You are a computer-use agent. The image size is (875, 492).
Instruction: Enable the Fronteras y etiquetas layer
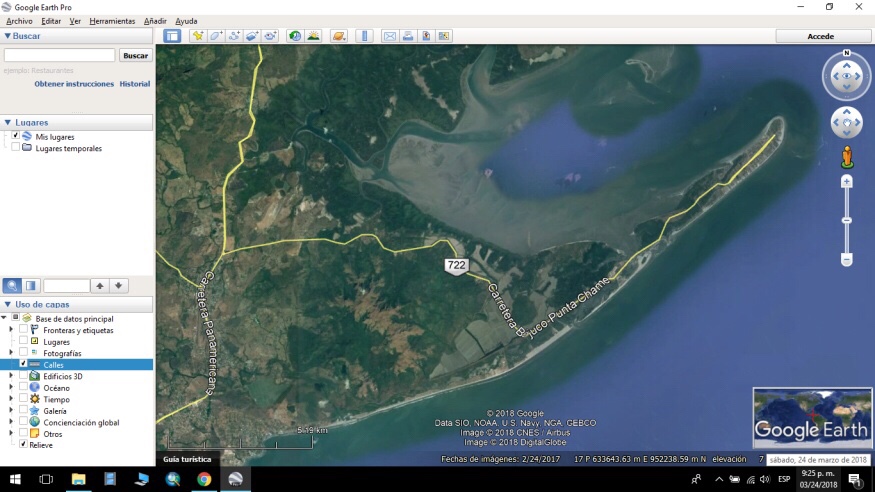[x=24, y=330]
